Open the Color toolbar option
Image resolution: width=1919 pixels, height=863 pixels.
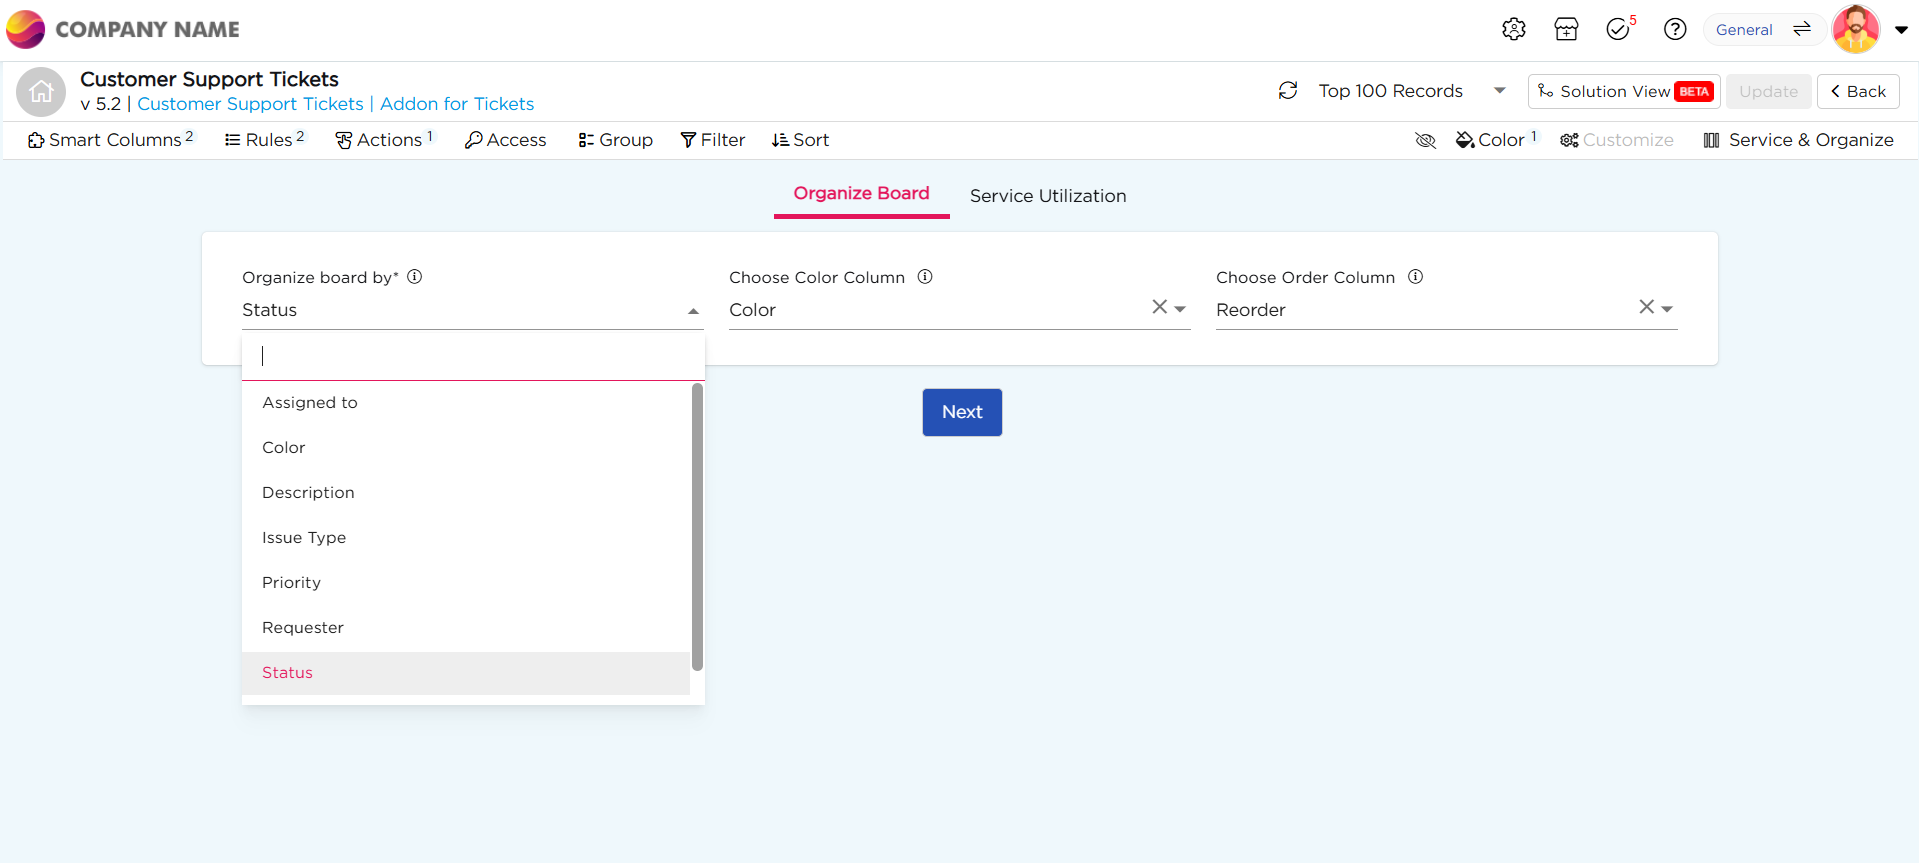(x=1494, y=140)
